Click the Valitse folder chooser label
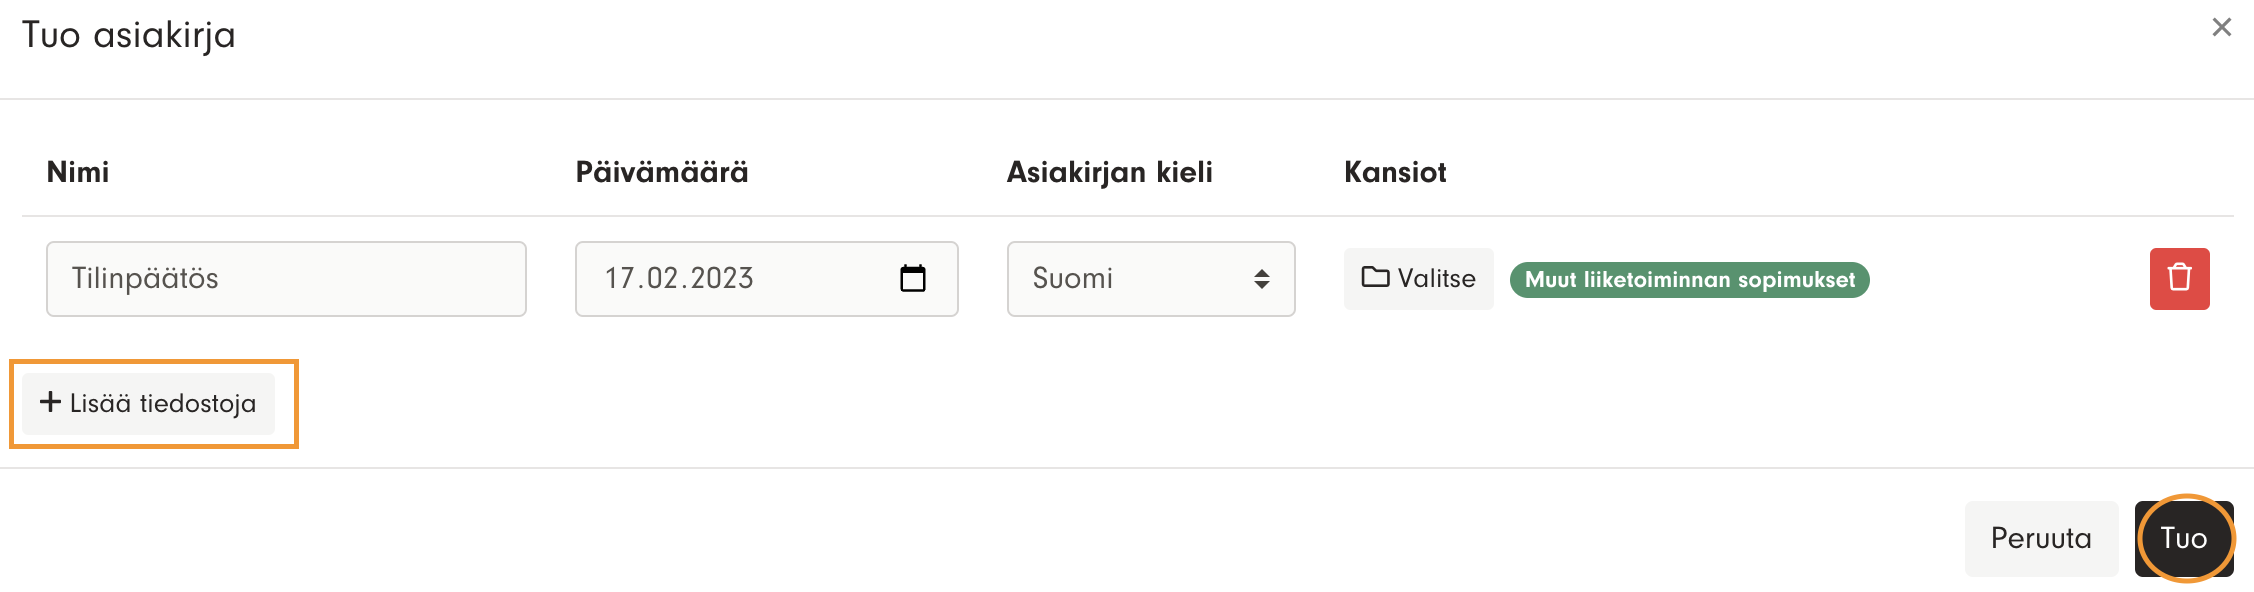This screenshot has height=592, width=2254. [x=1436, y=278]
